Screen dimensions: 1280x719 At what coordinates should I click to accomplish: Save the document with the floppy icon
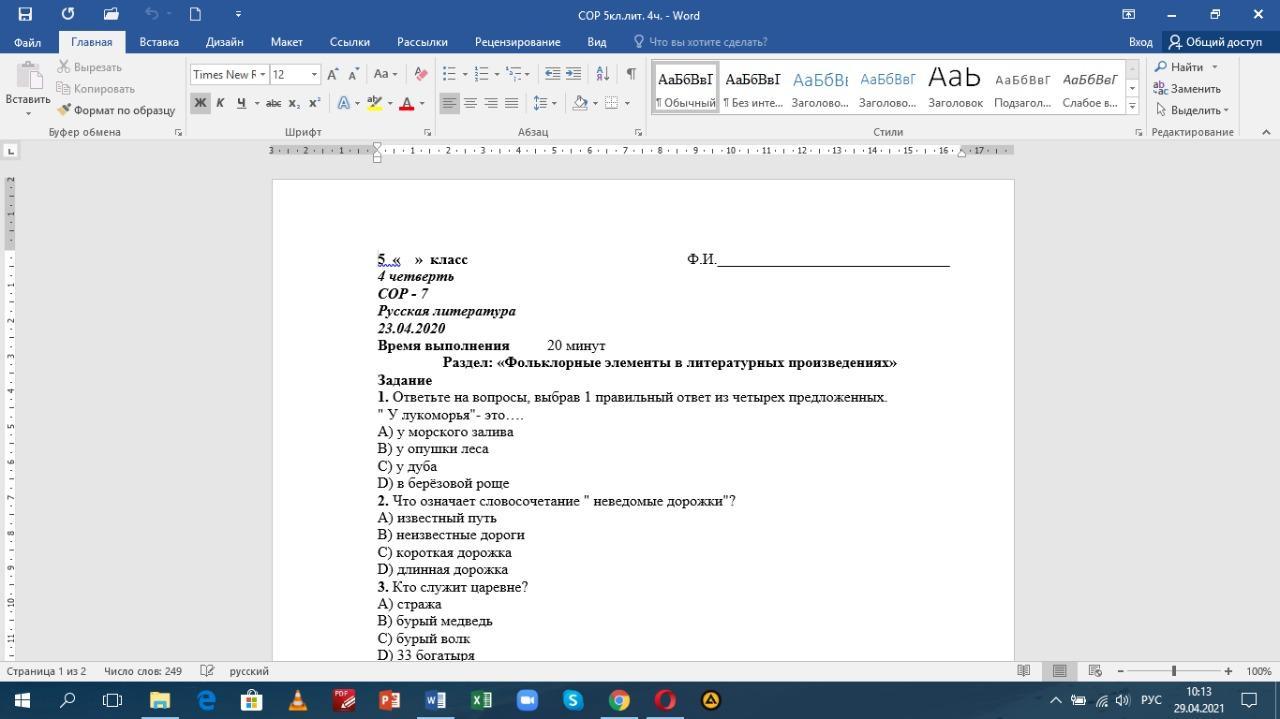(25, 14)
